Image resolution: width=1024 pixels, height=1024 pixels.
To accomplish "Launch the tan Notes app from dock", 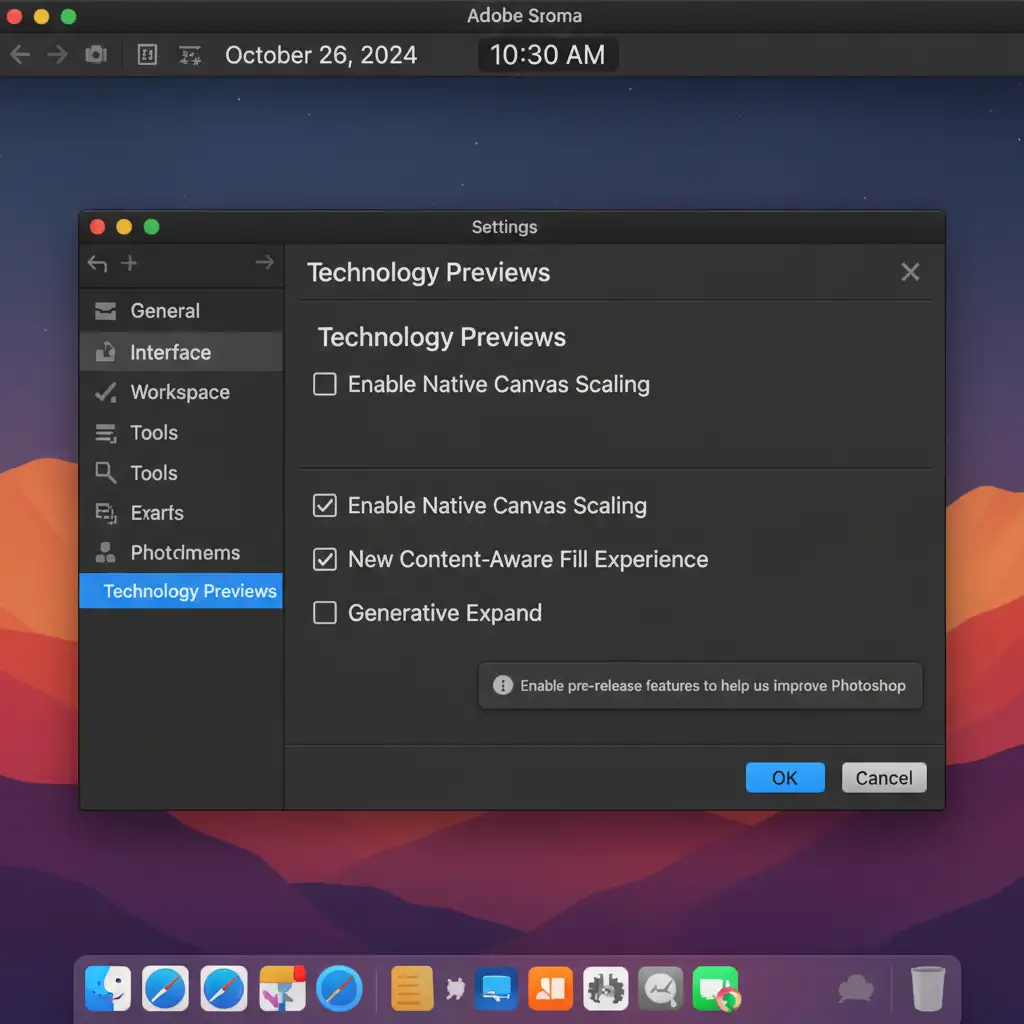I will pyautogui.click(x=412, y=988).
